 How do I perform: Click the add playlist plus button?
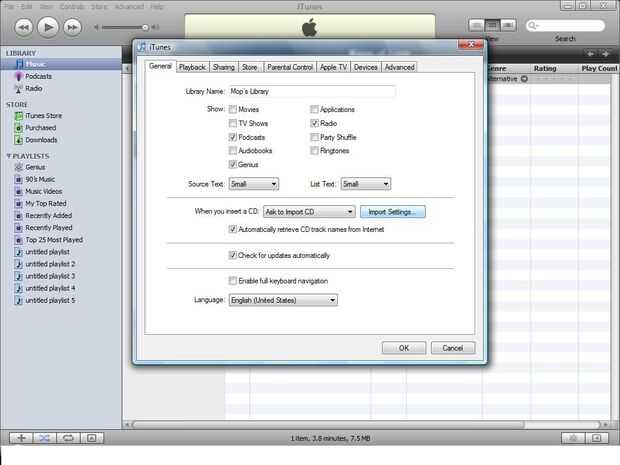point(21,438)
